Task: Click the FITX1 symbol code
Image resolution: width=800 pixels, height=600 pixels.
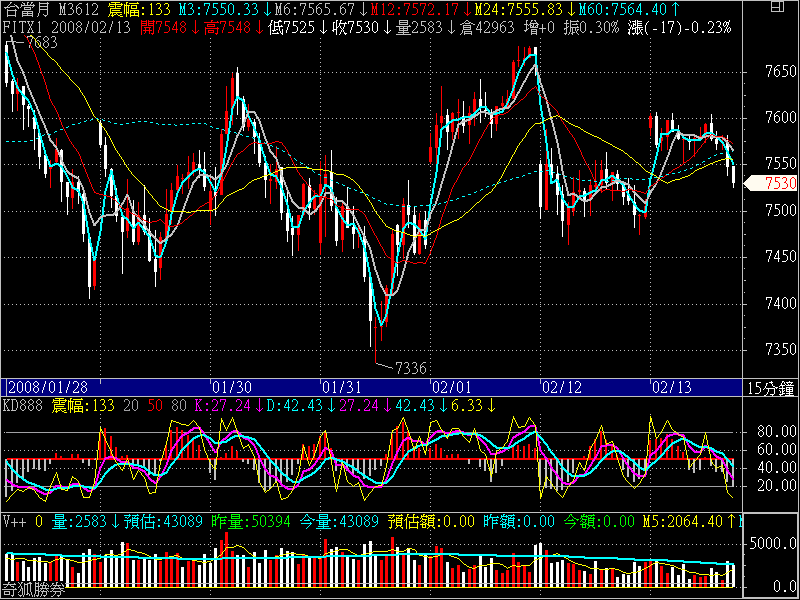Action: (21, 25)
